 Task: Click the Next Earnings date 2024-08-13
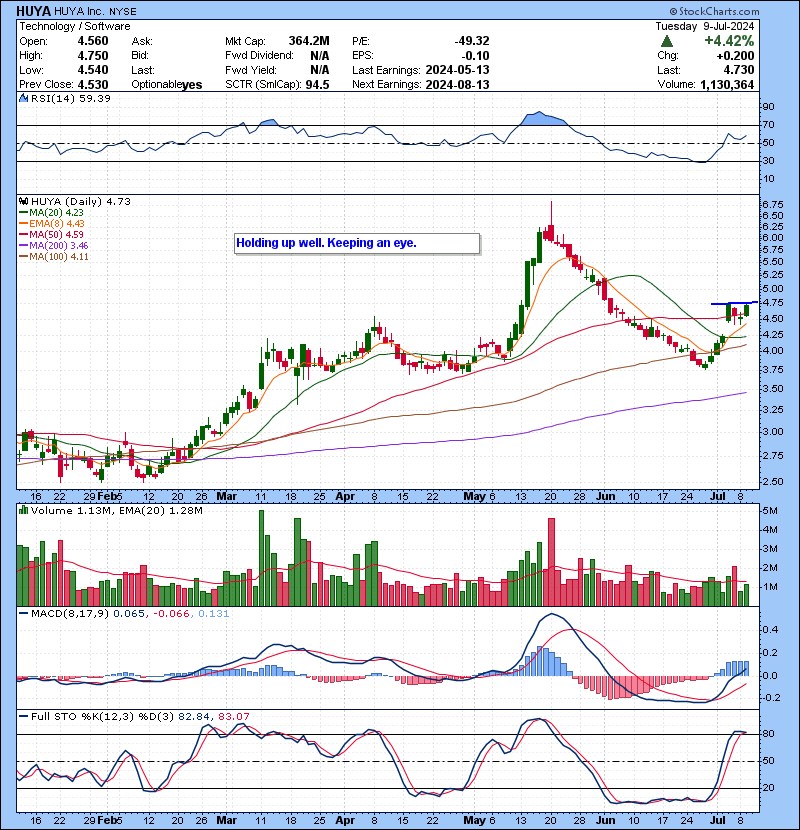click(x=457, y=85)
